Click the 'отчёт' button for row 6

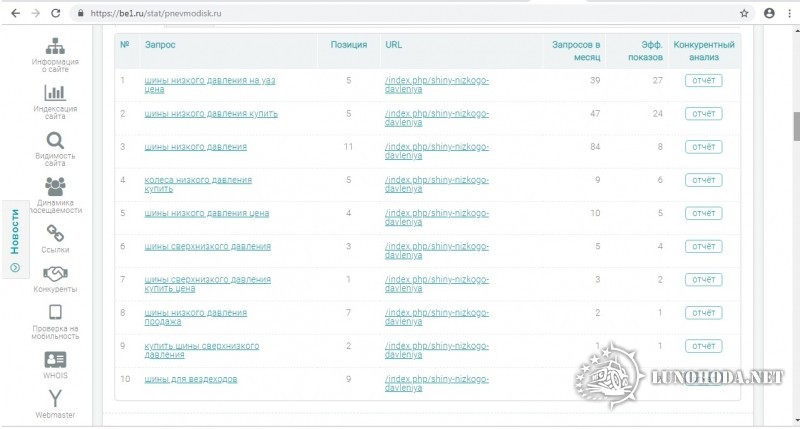click(x=703, y=246)
